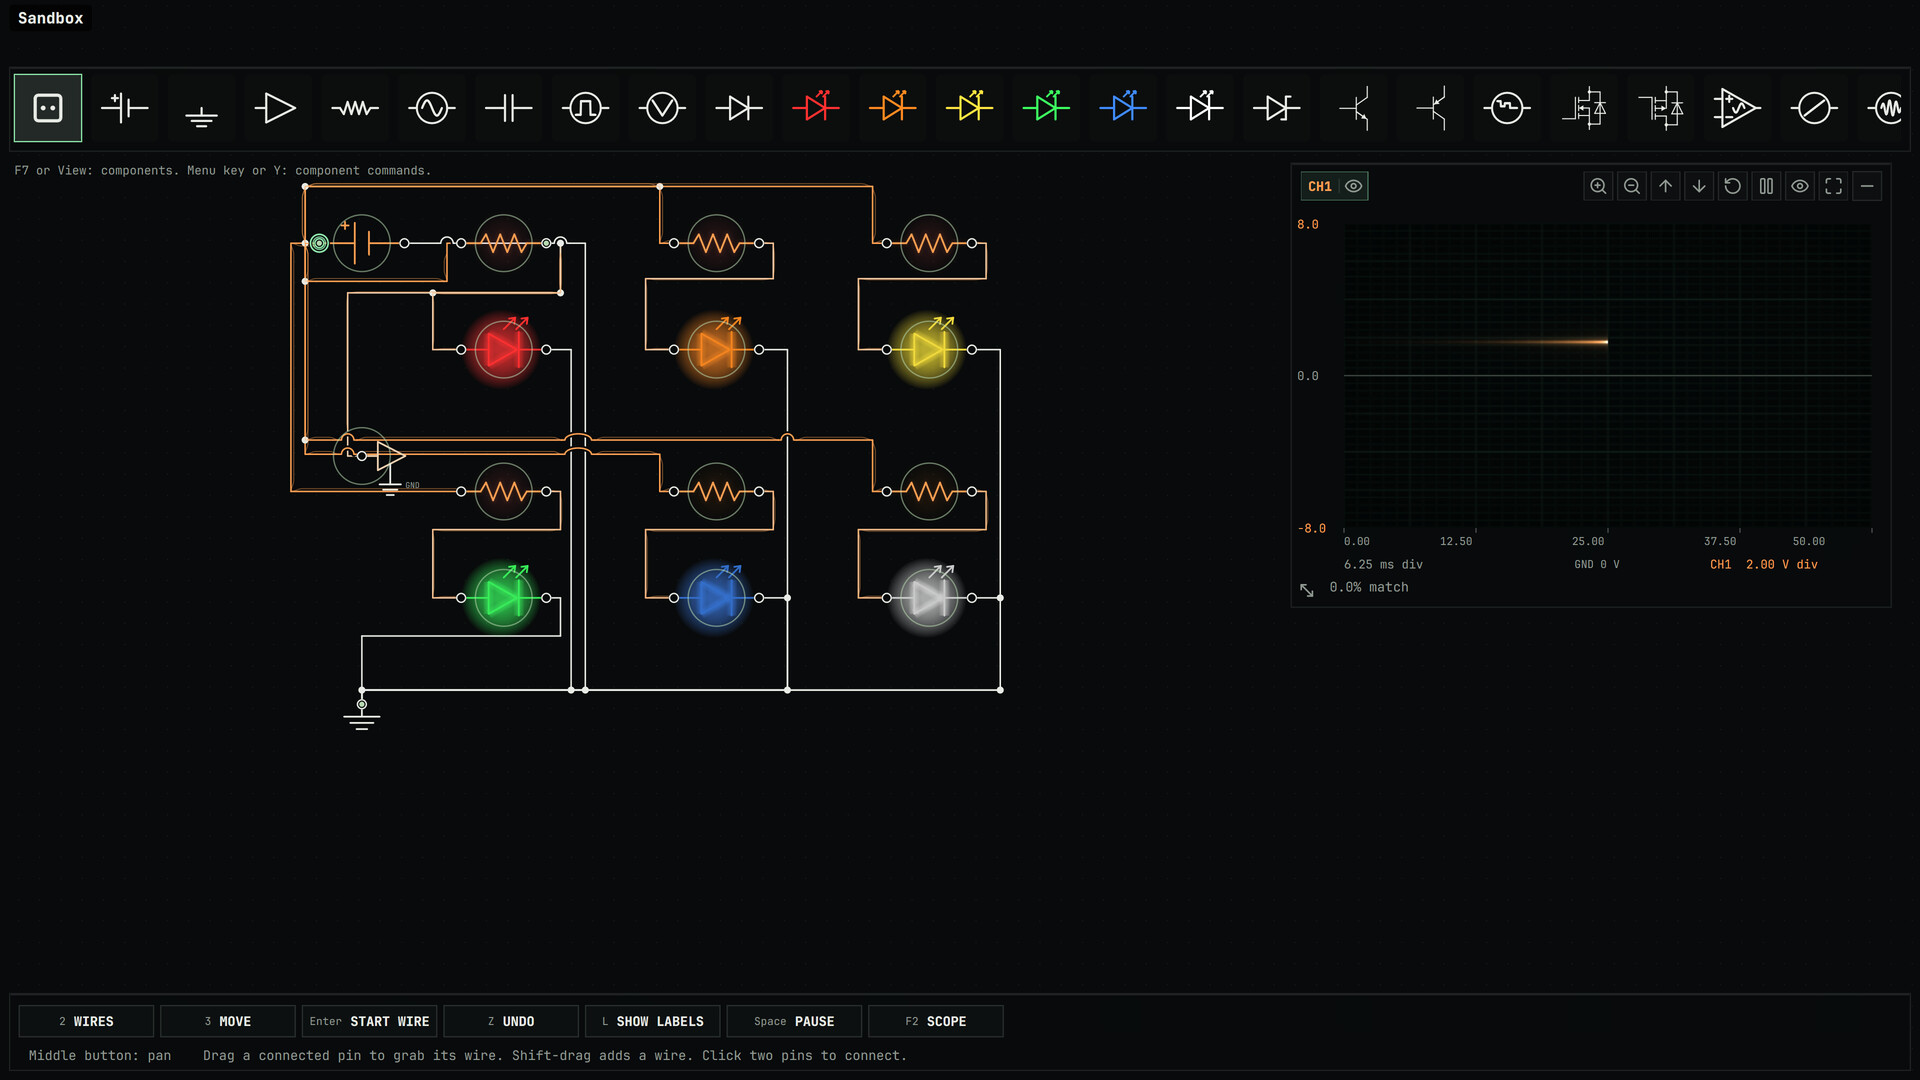1920x1080 pixels.
Task: Choose the op-amp component in the toolbar
Action: click(x=1737, y=108)
